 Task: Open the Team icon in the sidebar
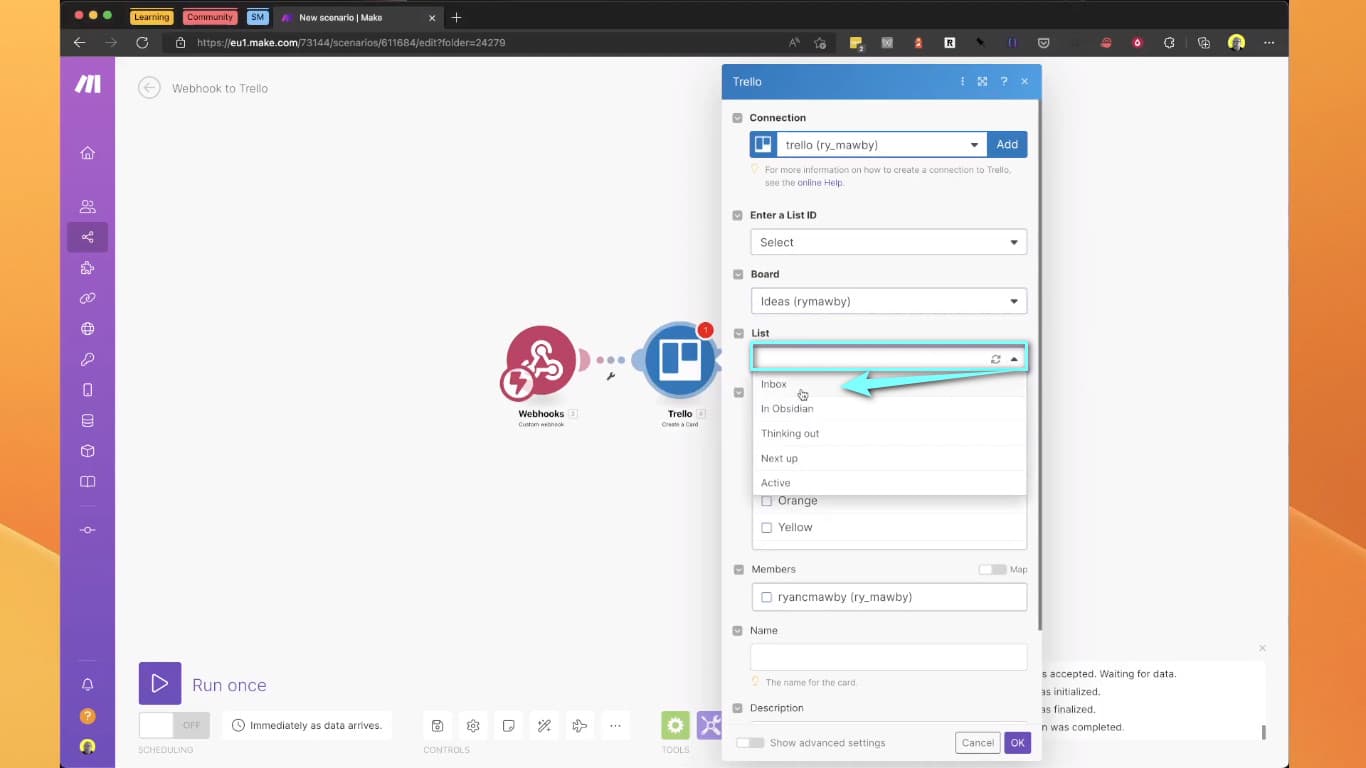click(x=88, y=206)
